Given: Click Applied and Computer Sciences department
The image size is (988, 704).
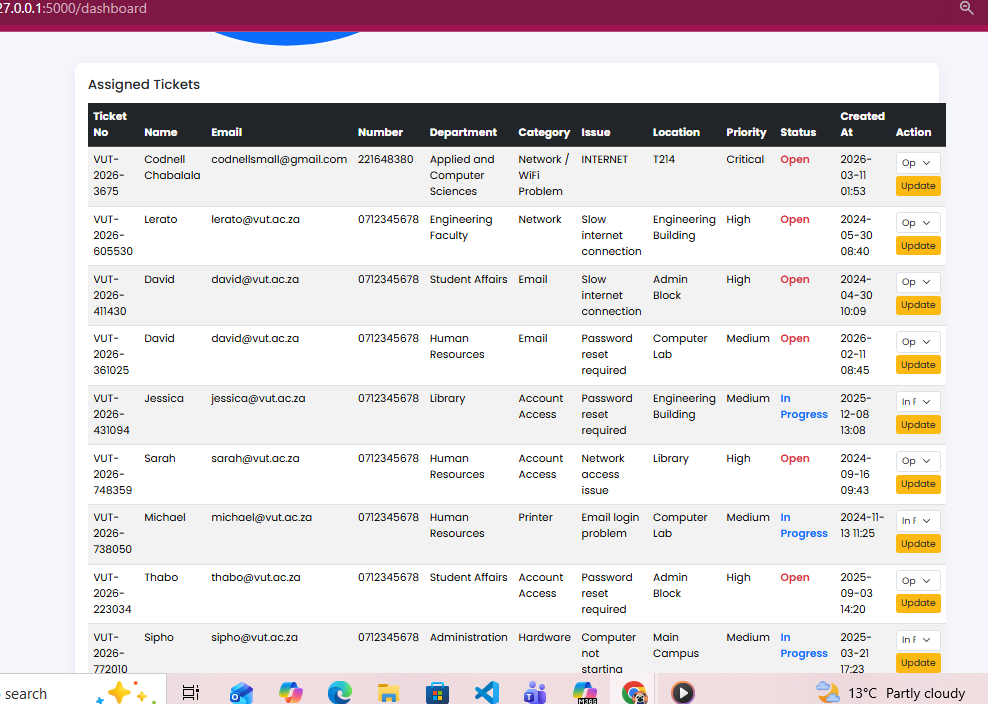Looking at the screenshot, I should [462, 175].
